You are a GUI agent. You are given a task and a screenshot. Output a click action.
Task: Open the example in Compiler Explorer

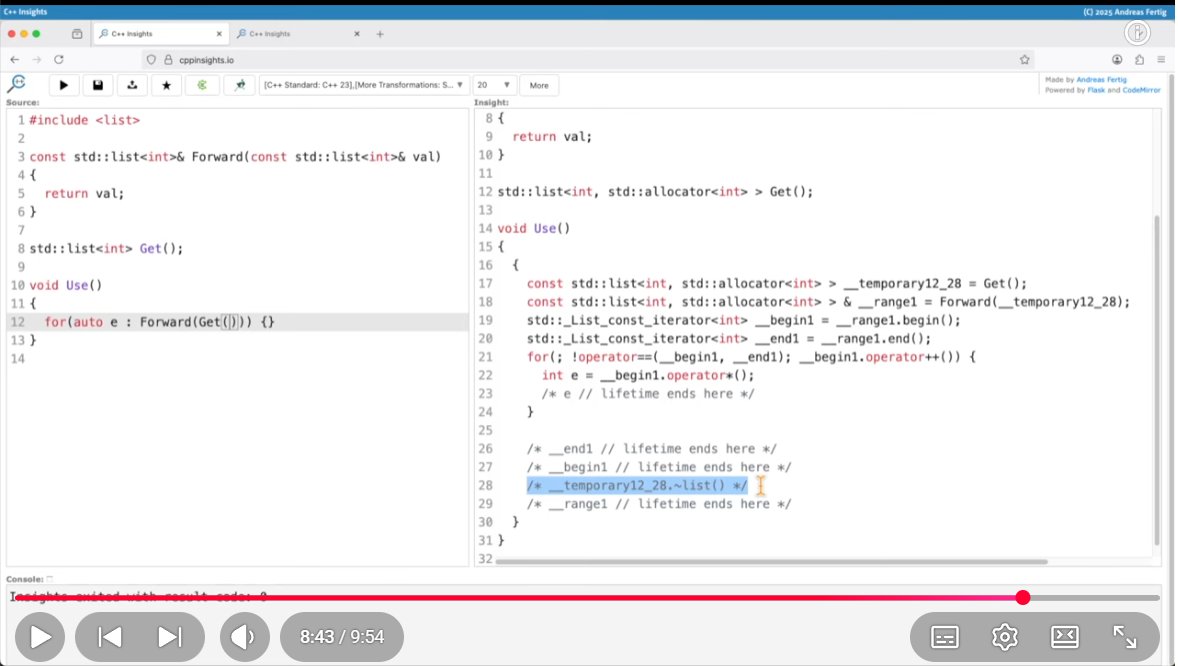(x=200, y=85)
